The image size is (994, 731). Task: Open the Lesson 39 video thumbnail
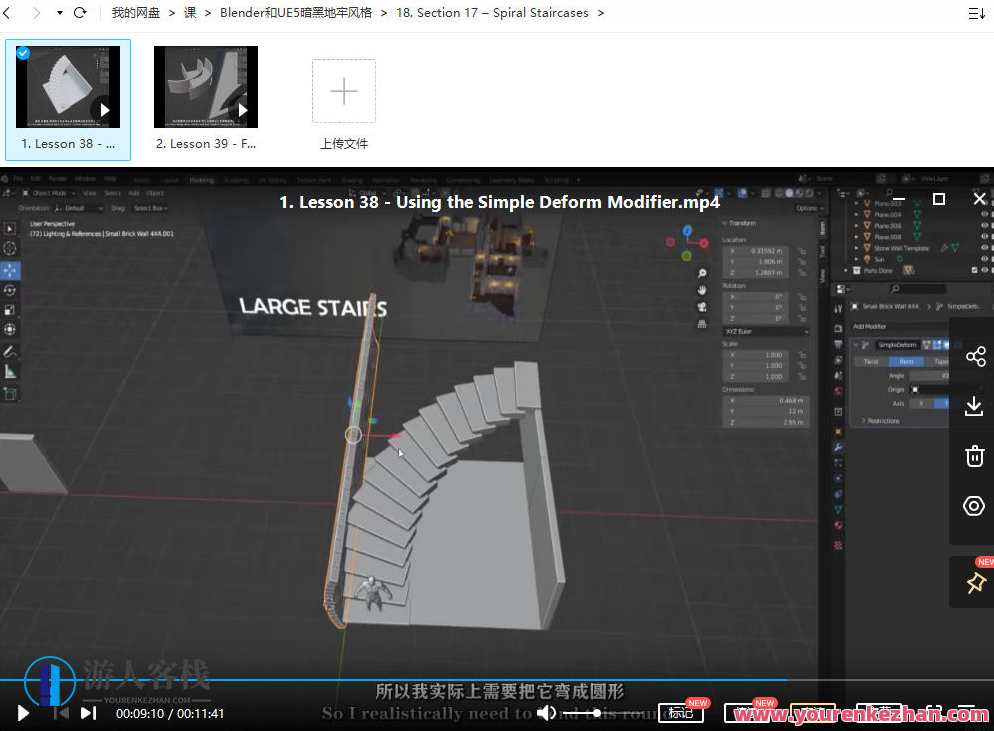pos(205,87)
